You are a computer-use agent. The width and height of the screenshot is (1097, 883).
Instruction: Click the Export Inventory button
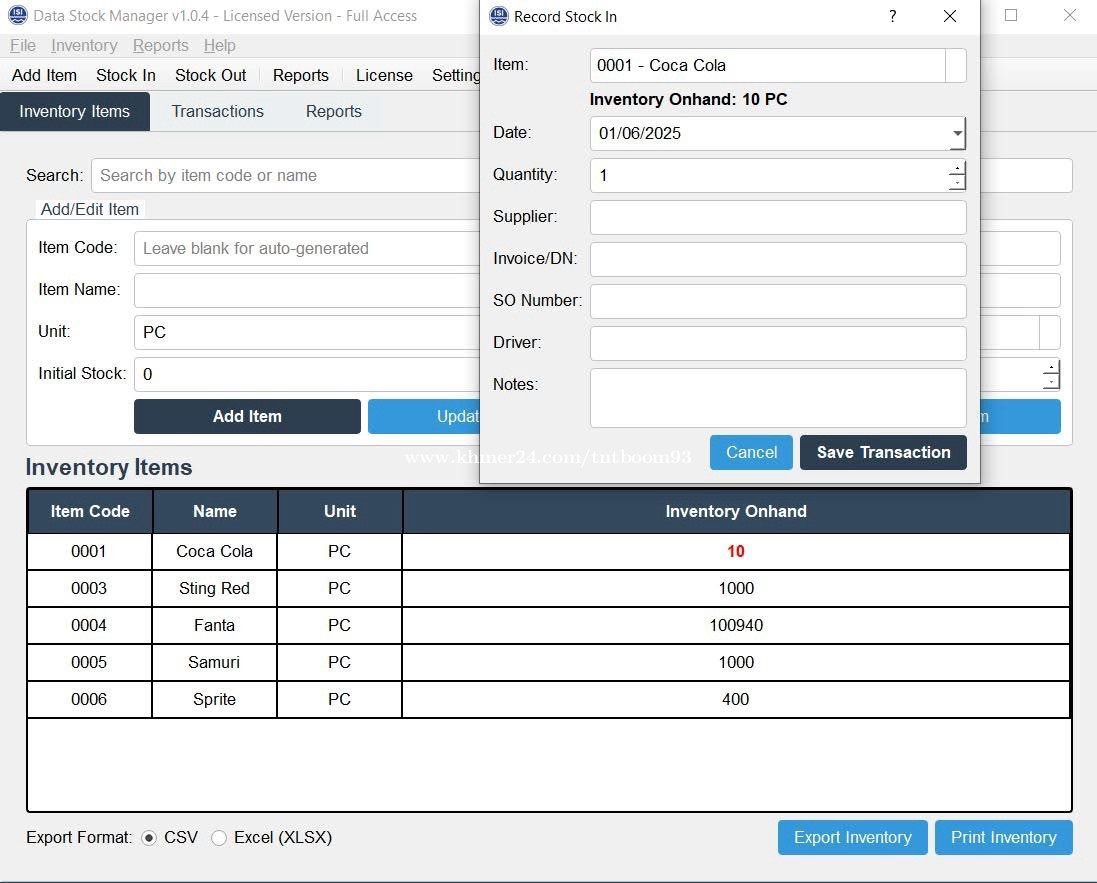pos(853,838)
